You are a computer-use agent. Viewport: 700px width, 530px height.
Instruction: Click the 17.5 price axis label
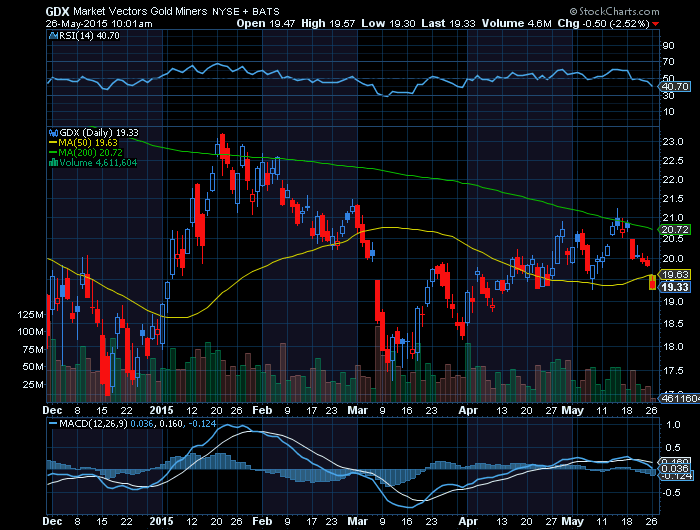(x=673, y=371)
